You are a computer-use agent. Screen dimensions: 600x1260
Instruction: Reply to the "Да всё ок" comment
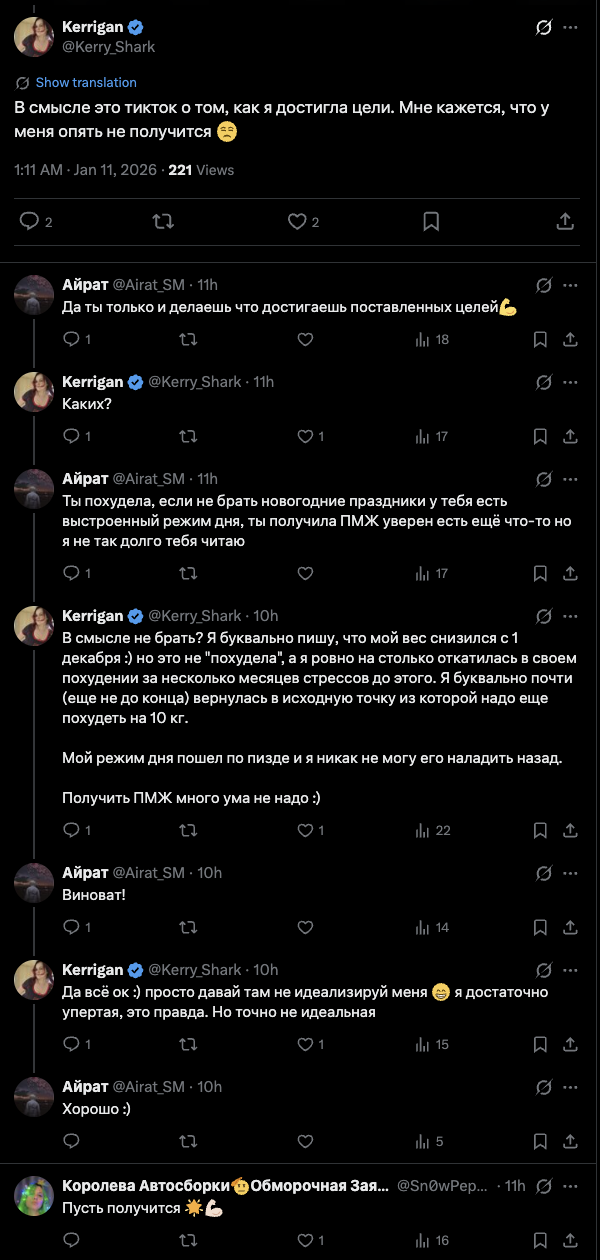pos(71,1045)
